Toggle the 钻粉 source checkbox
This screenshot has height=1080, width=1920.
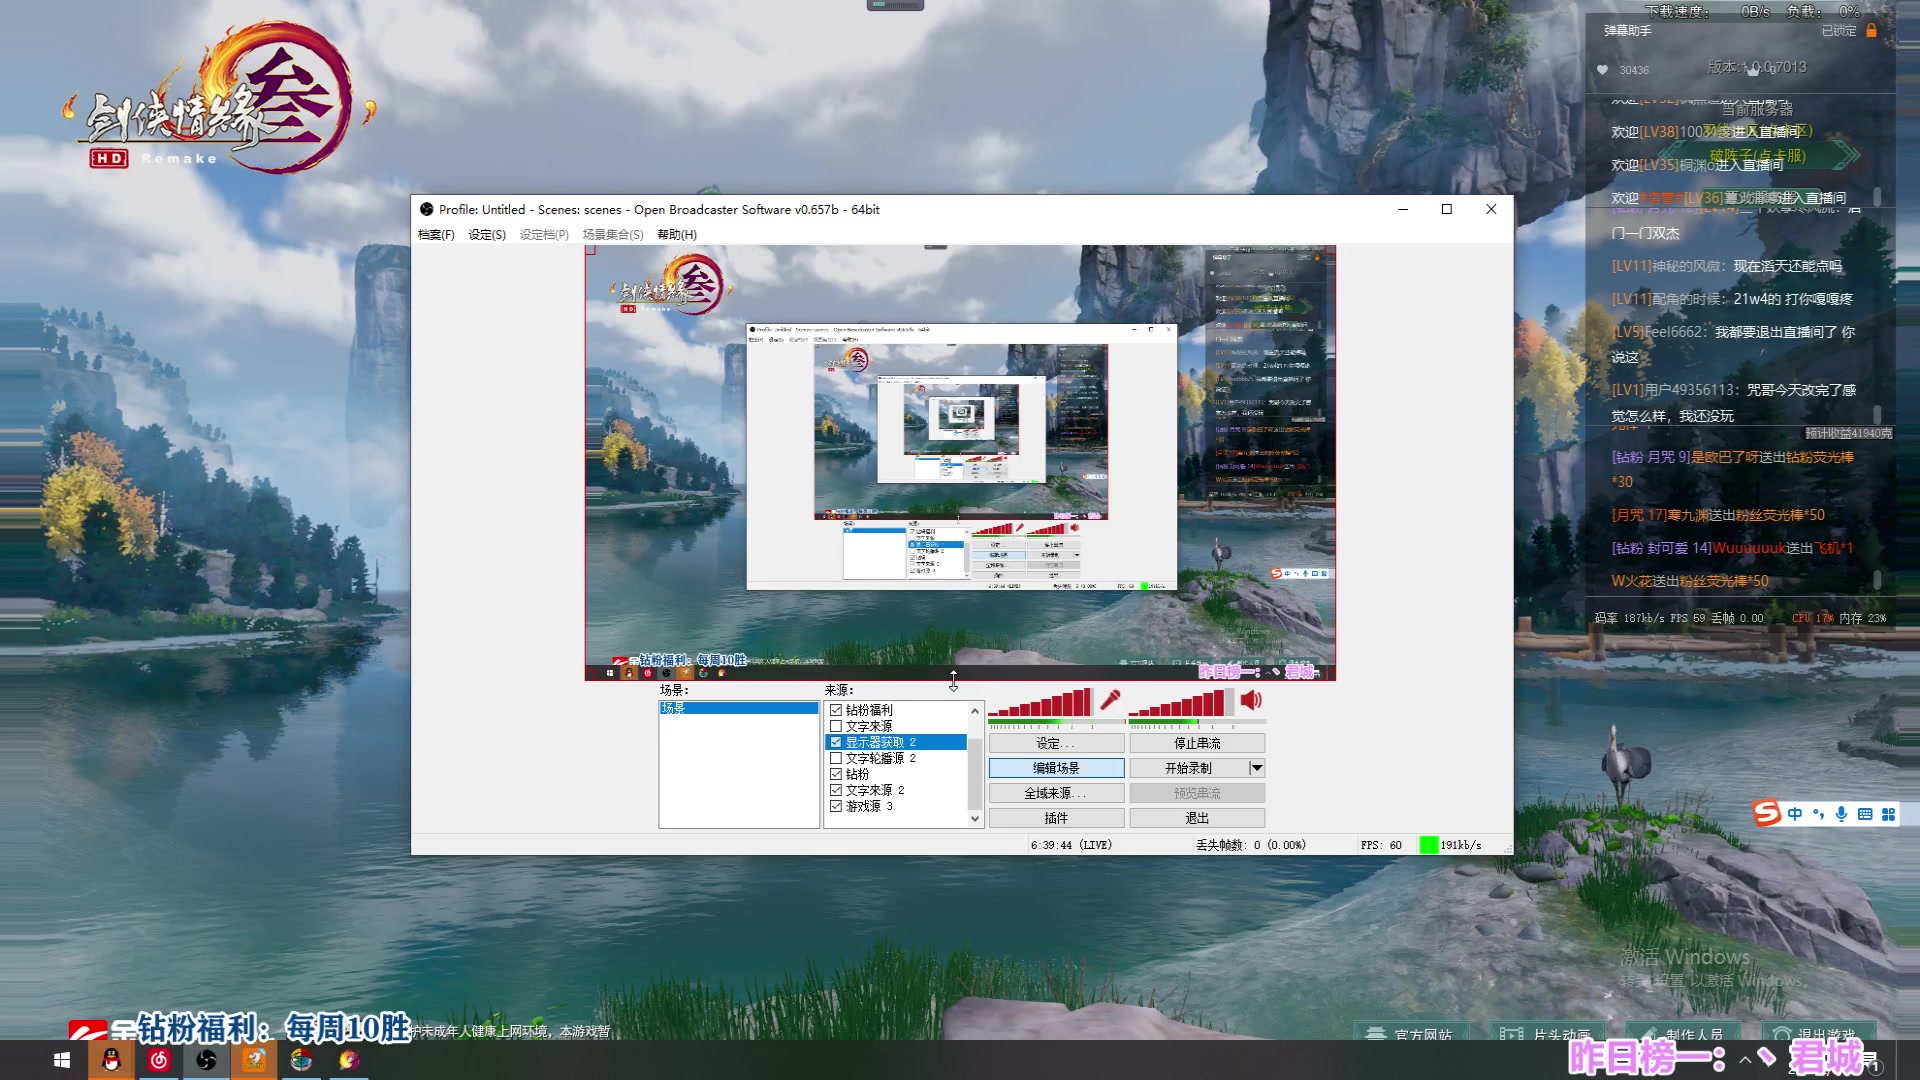(x=836, y=774)
